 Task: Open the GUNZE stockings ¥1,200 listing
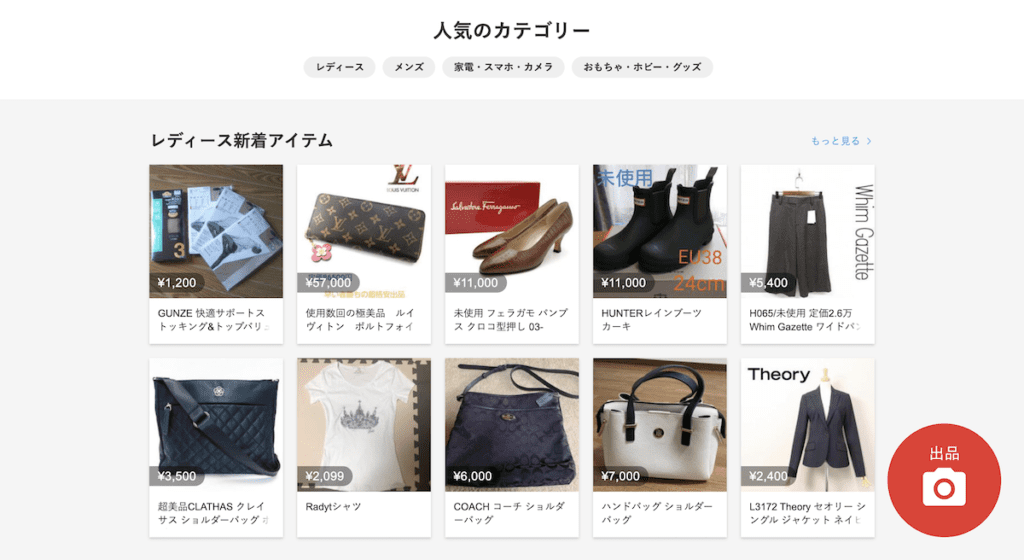(216, 254)
